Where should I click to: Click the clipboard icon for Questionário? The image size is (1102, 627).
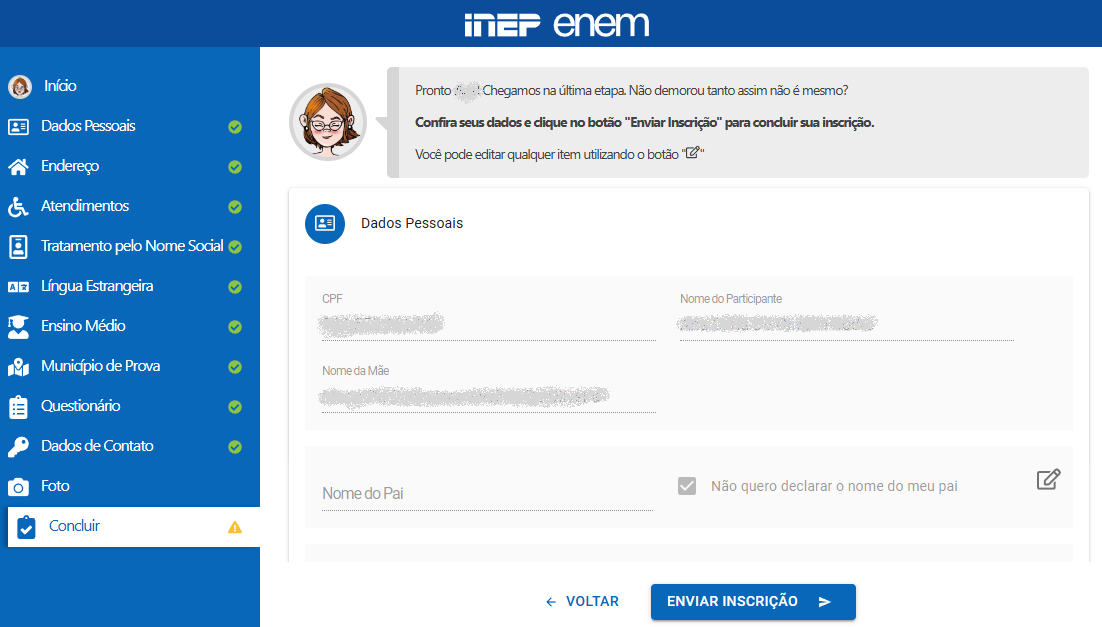pos(18,407)
